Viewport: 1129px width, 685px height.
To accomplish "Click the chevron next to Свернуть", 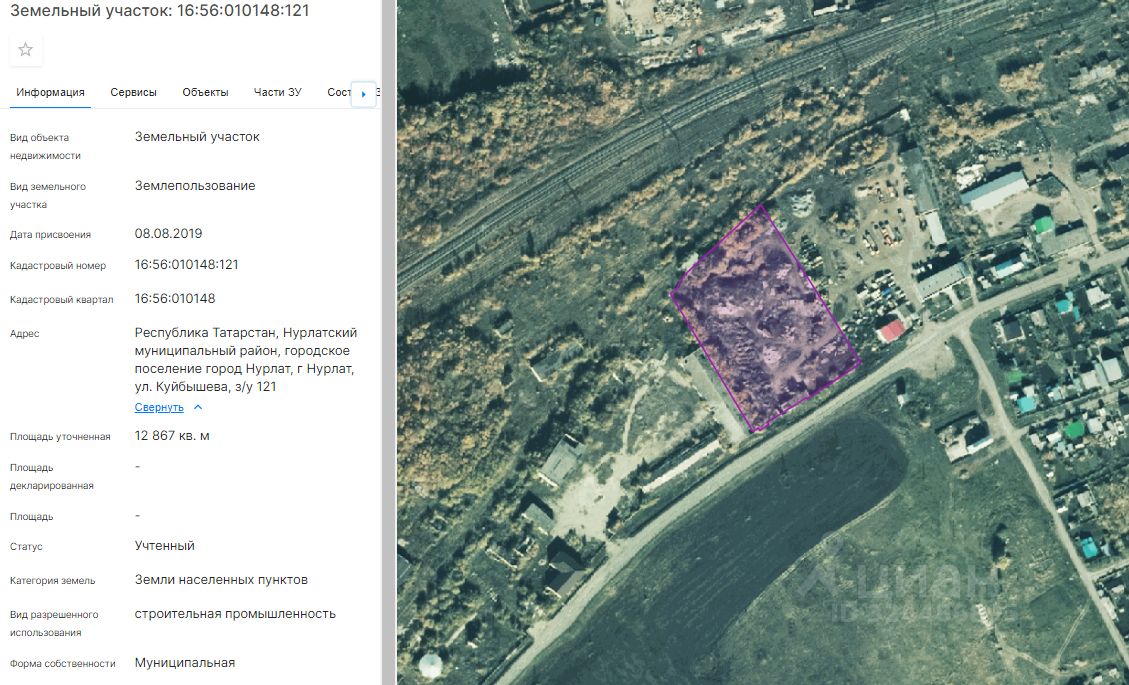I will (198, 407).
